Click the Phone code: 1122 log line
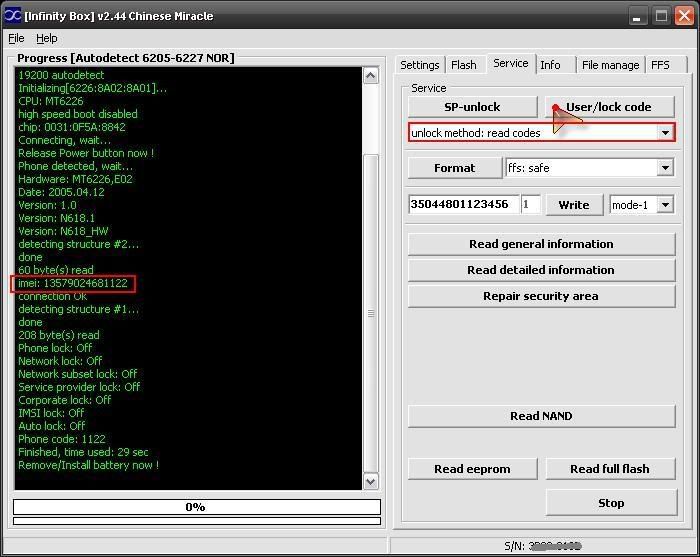 (x=62, y=439)
